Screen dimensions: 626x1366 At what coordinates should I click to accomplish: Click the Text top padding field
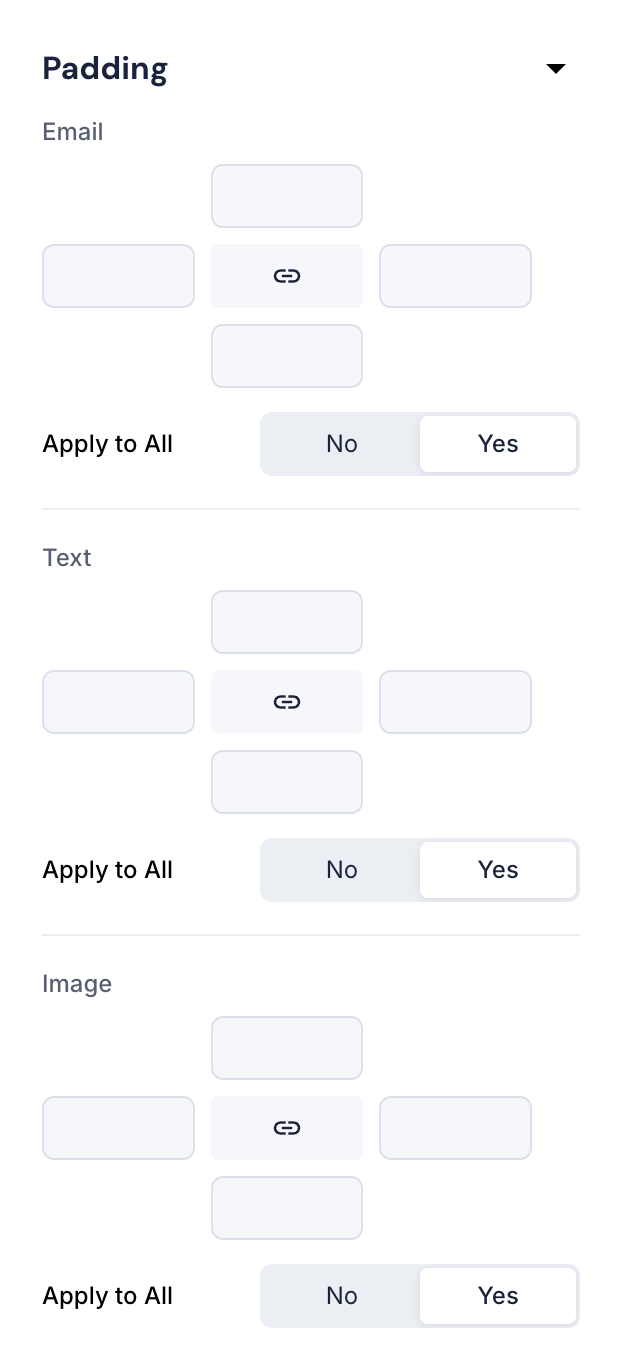click(x=287, y=622)
